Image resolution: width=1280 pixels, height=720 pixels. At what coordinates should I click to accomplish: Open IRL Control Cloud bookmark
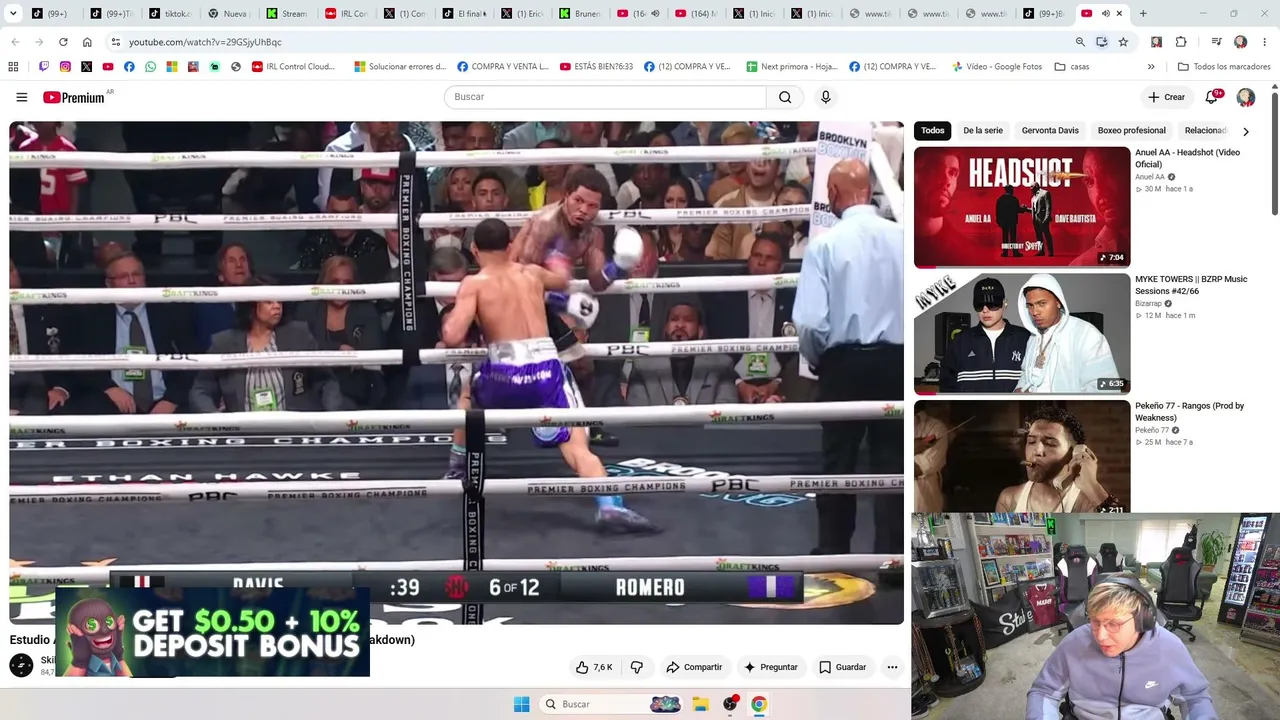[293, 67]
